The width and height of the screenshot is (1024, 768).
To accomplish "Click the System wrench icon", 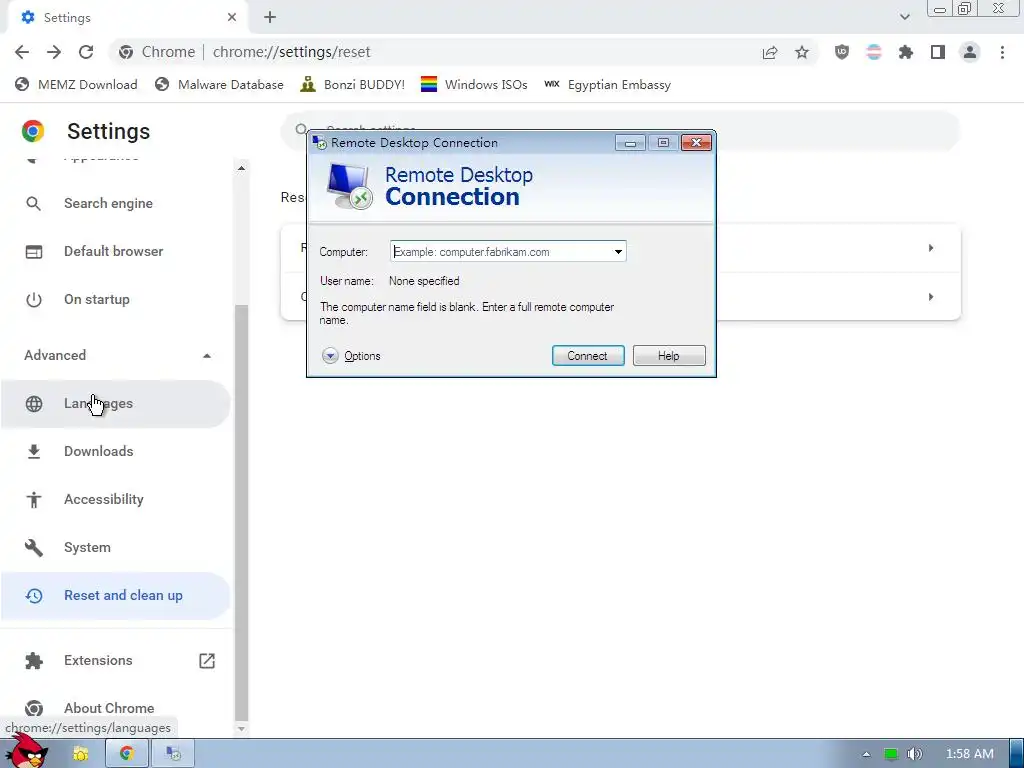I will point(34,547).
